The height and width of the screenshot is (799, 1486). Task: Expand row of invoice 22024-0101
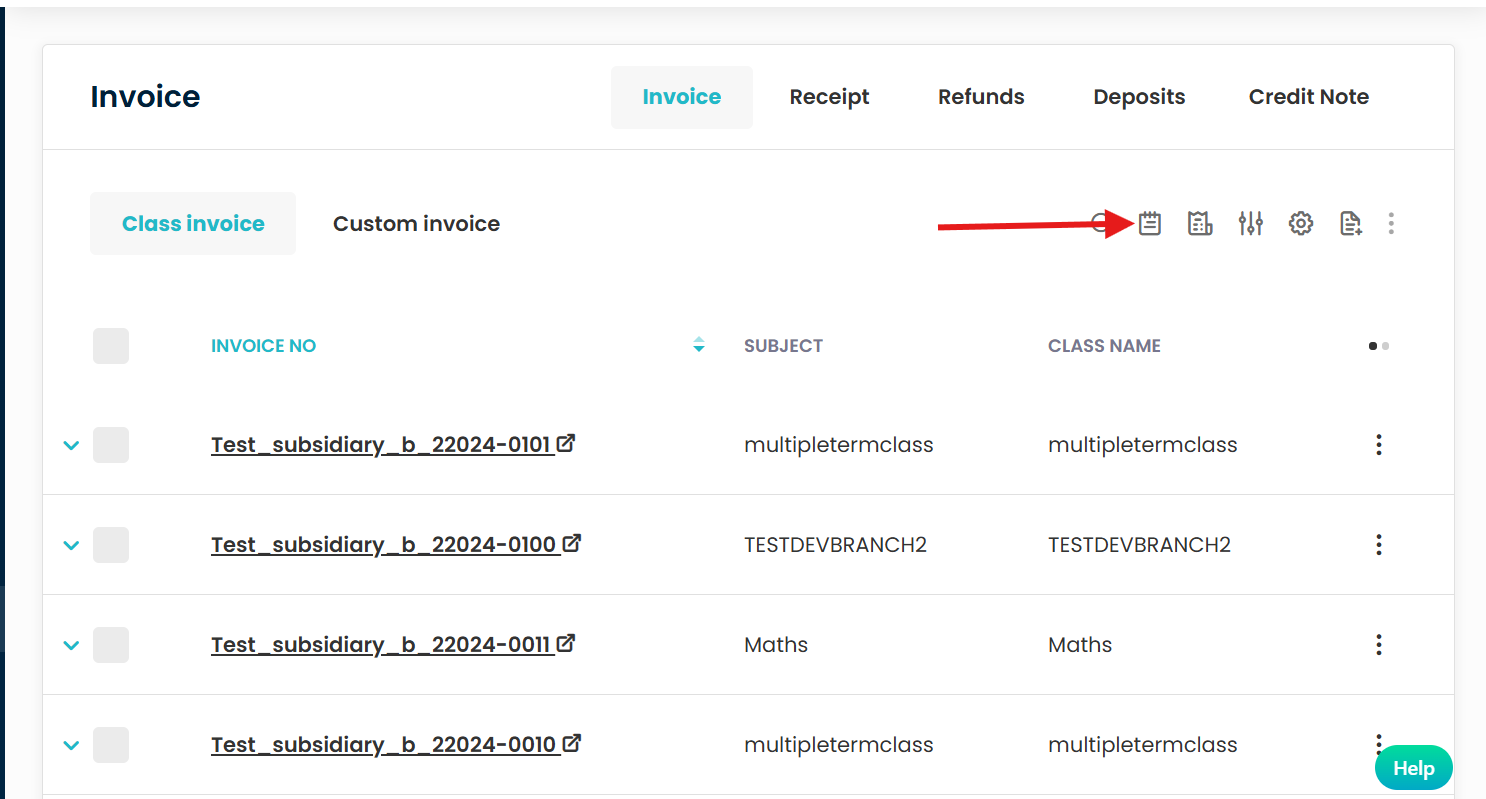click(71, 445)
